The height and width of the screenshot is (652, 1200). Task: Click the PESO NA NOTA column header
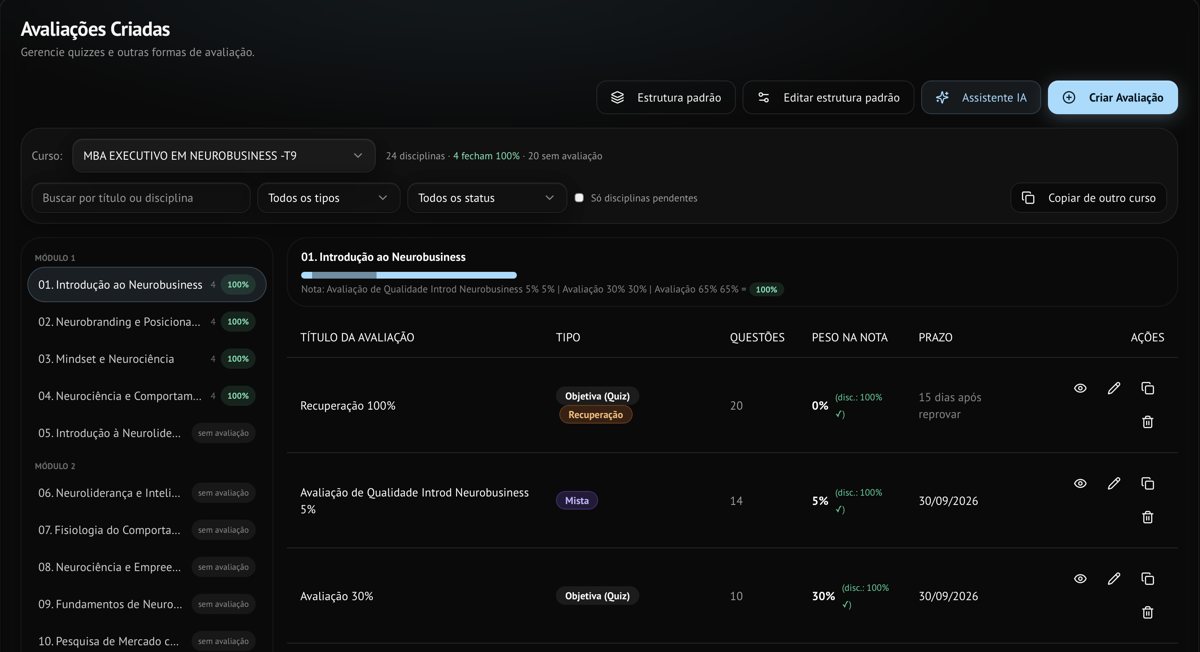[850, 337]
